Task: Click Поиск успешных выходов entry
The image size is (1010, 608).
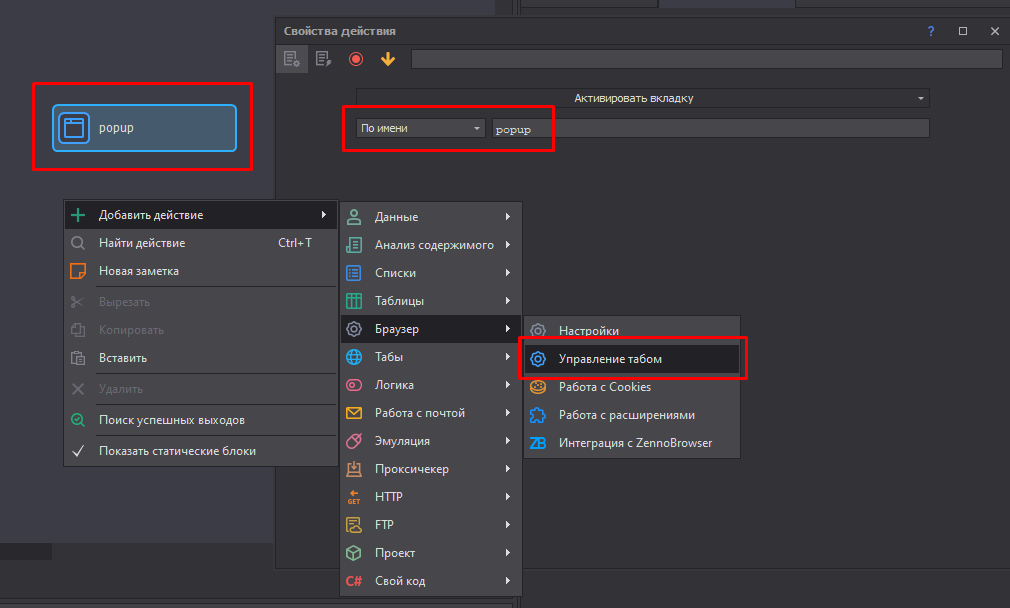Action: pos(171,420)
